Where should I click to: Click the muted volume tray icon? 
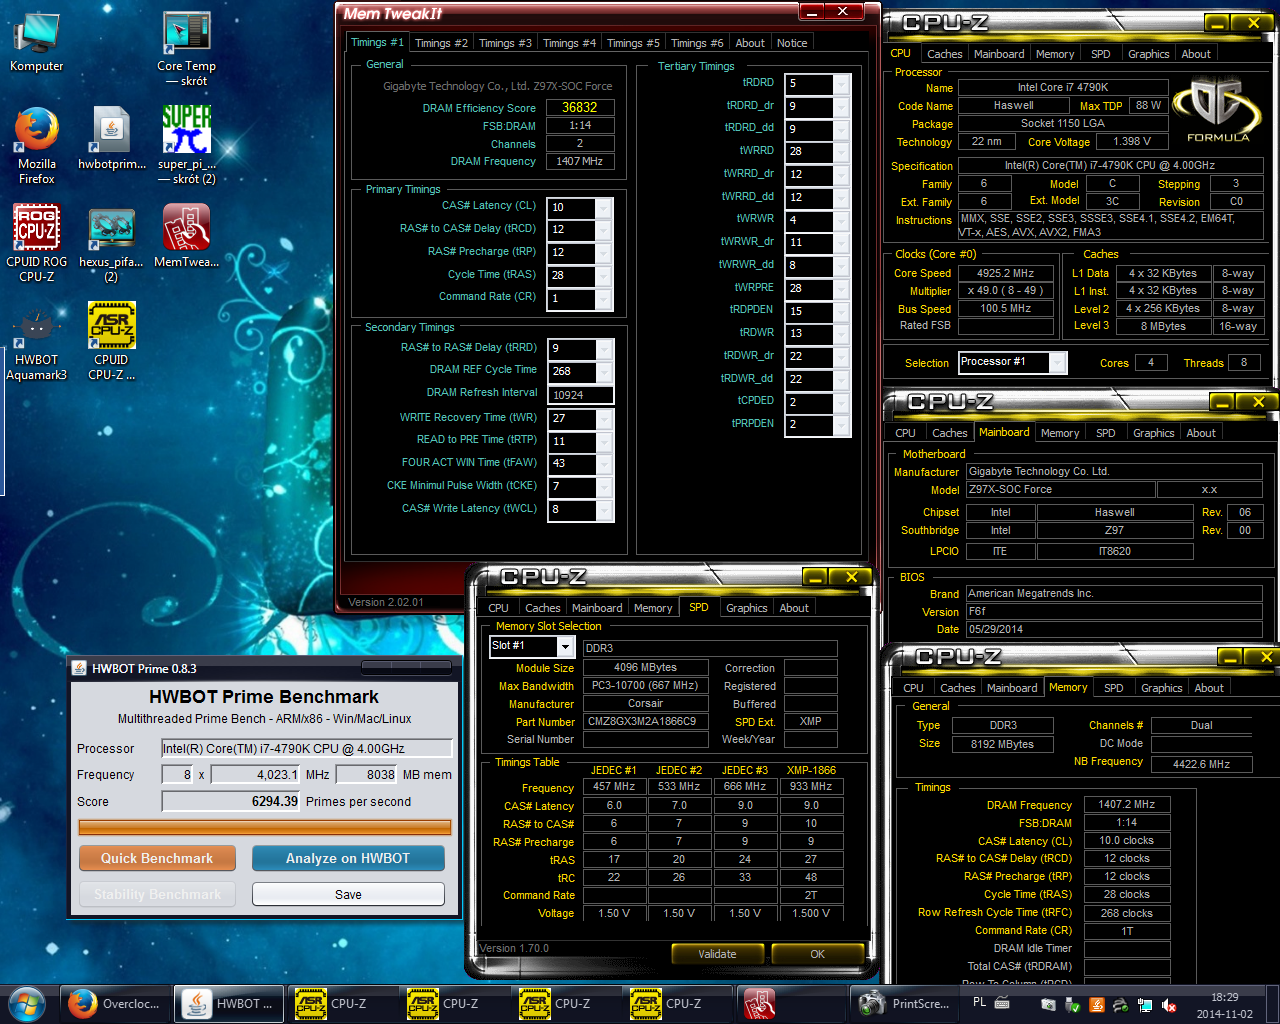click(1168, 1005)
